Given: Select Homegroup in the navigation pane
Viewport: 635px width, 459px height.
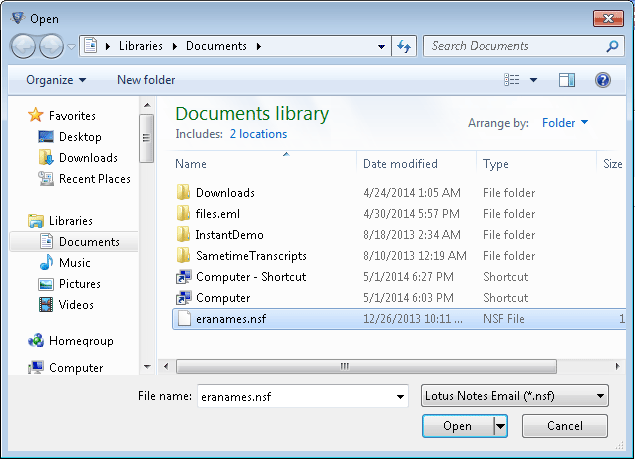Looking at the screenshot, I should tap(71, 341).
